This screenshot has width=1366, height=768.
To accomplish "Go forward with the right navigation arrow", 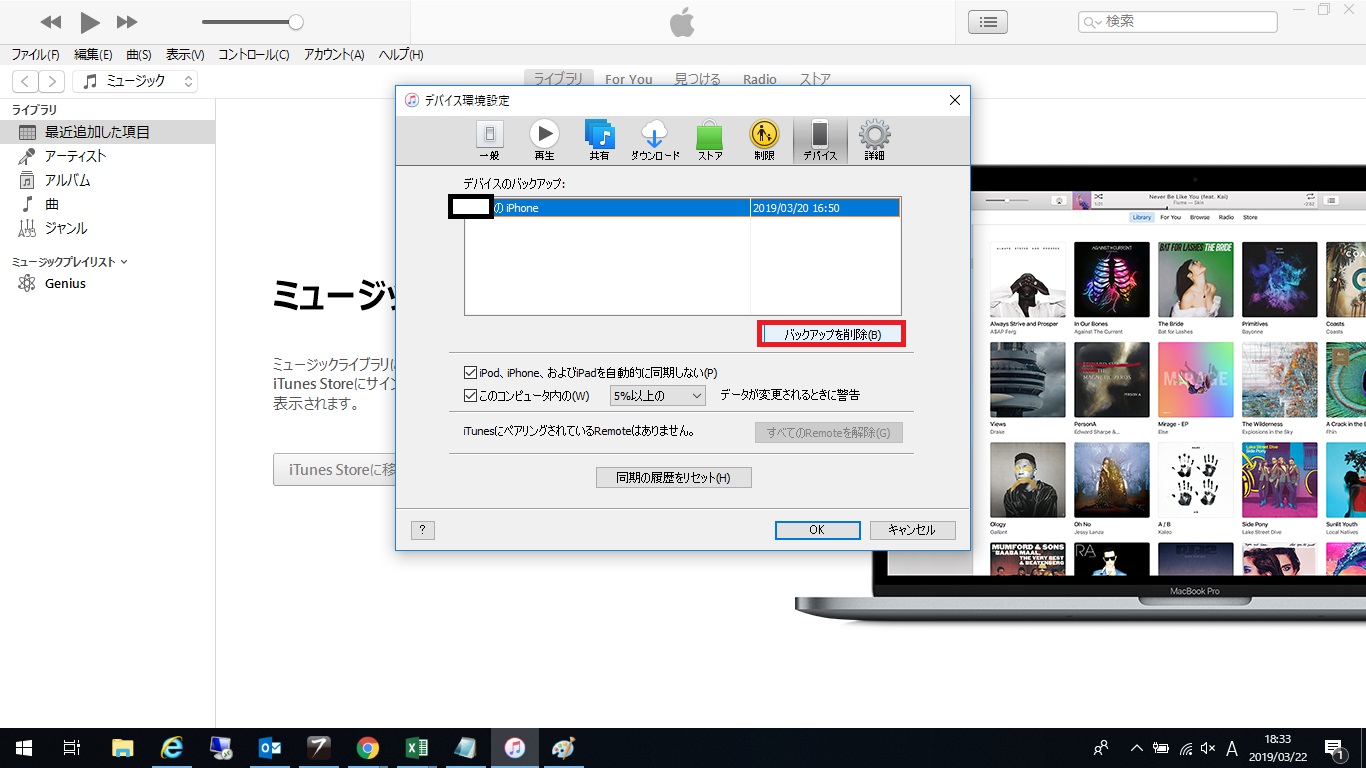I will click(52, 81).
